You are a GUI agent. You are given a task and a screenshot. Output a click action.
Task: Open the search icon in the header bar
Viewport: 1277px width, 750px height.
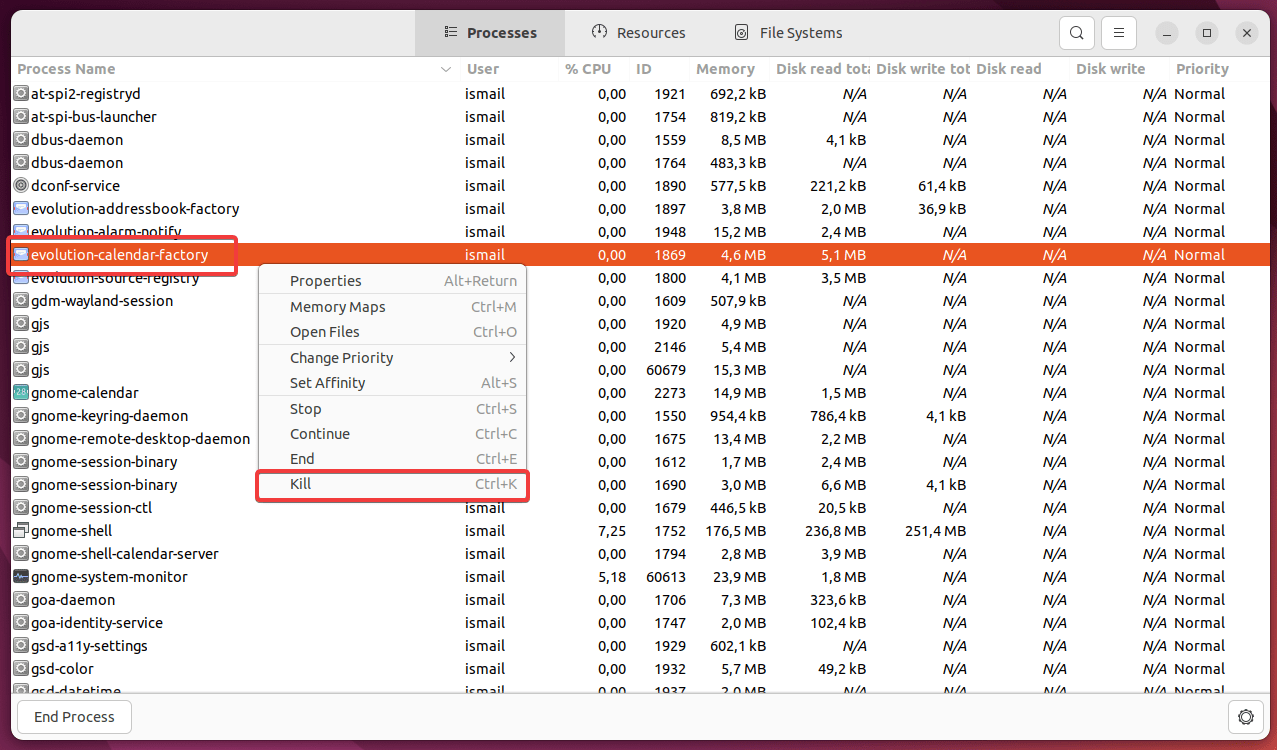pos(1076,32)
